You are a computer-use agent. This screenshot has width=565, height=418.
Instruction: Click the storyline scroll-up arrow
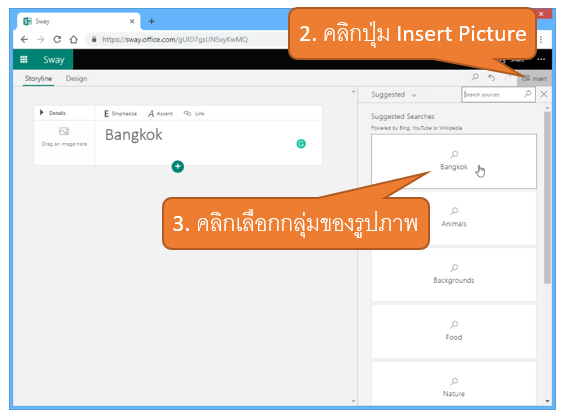pyautogui.click(x=353, y=92)
